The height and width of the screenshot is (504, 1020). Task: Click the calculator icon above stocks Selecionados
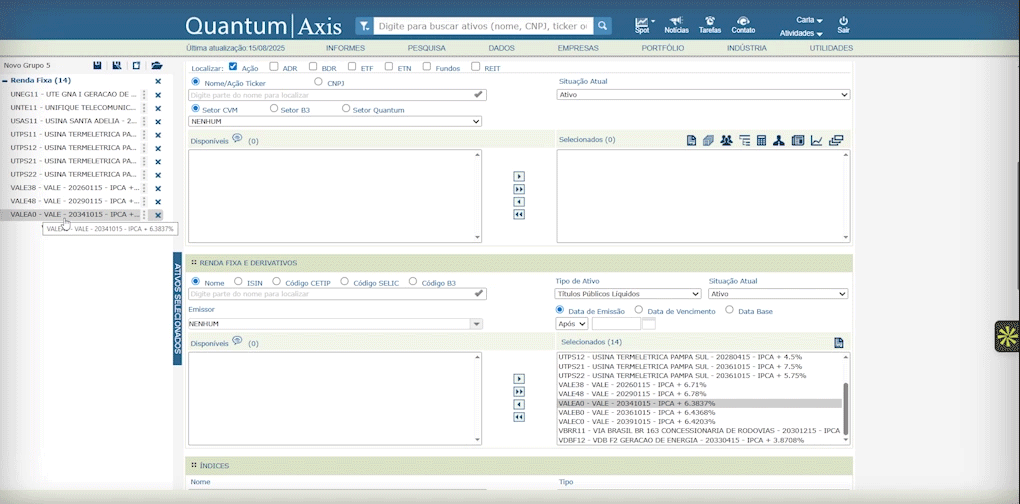click(x=761, y=140)
